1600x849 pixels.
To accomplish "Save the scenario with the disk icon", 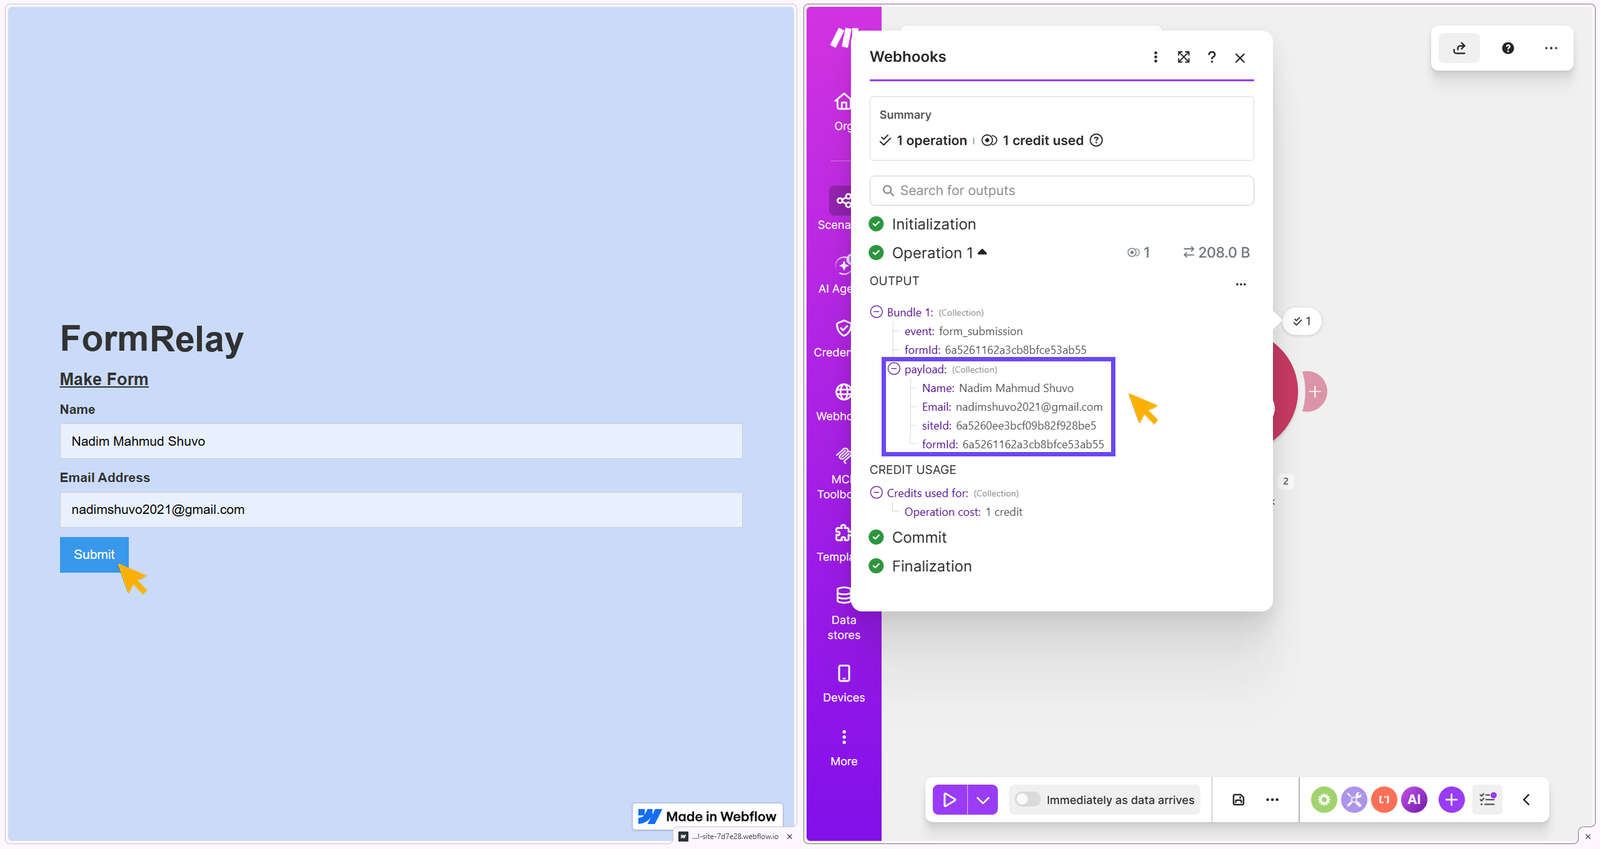I will tap(1238, 800).
